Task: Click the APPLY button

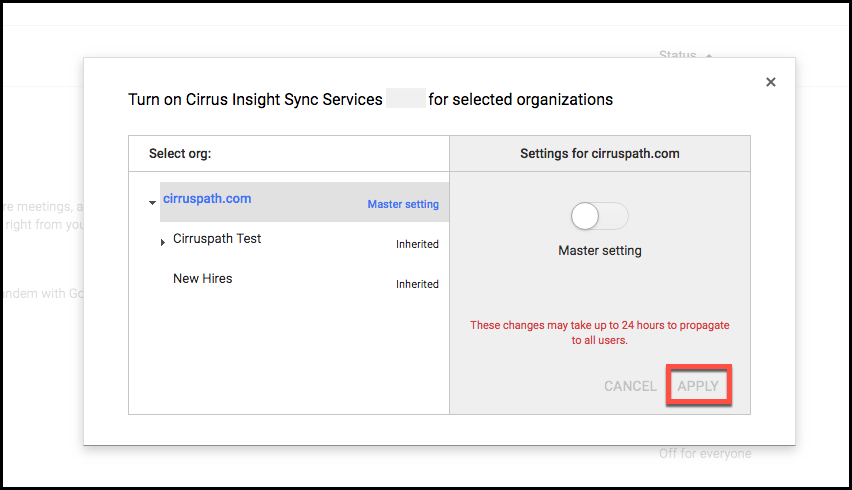Action: pos(698,386)
